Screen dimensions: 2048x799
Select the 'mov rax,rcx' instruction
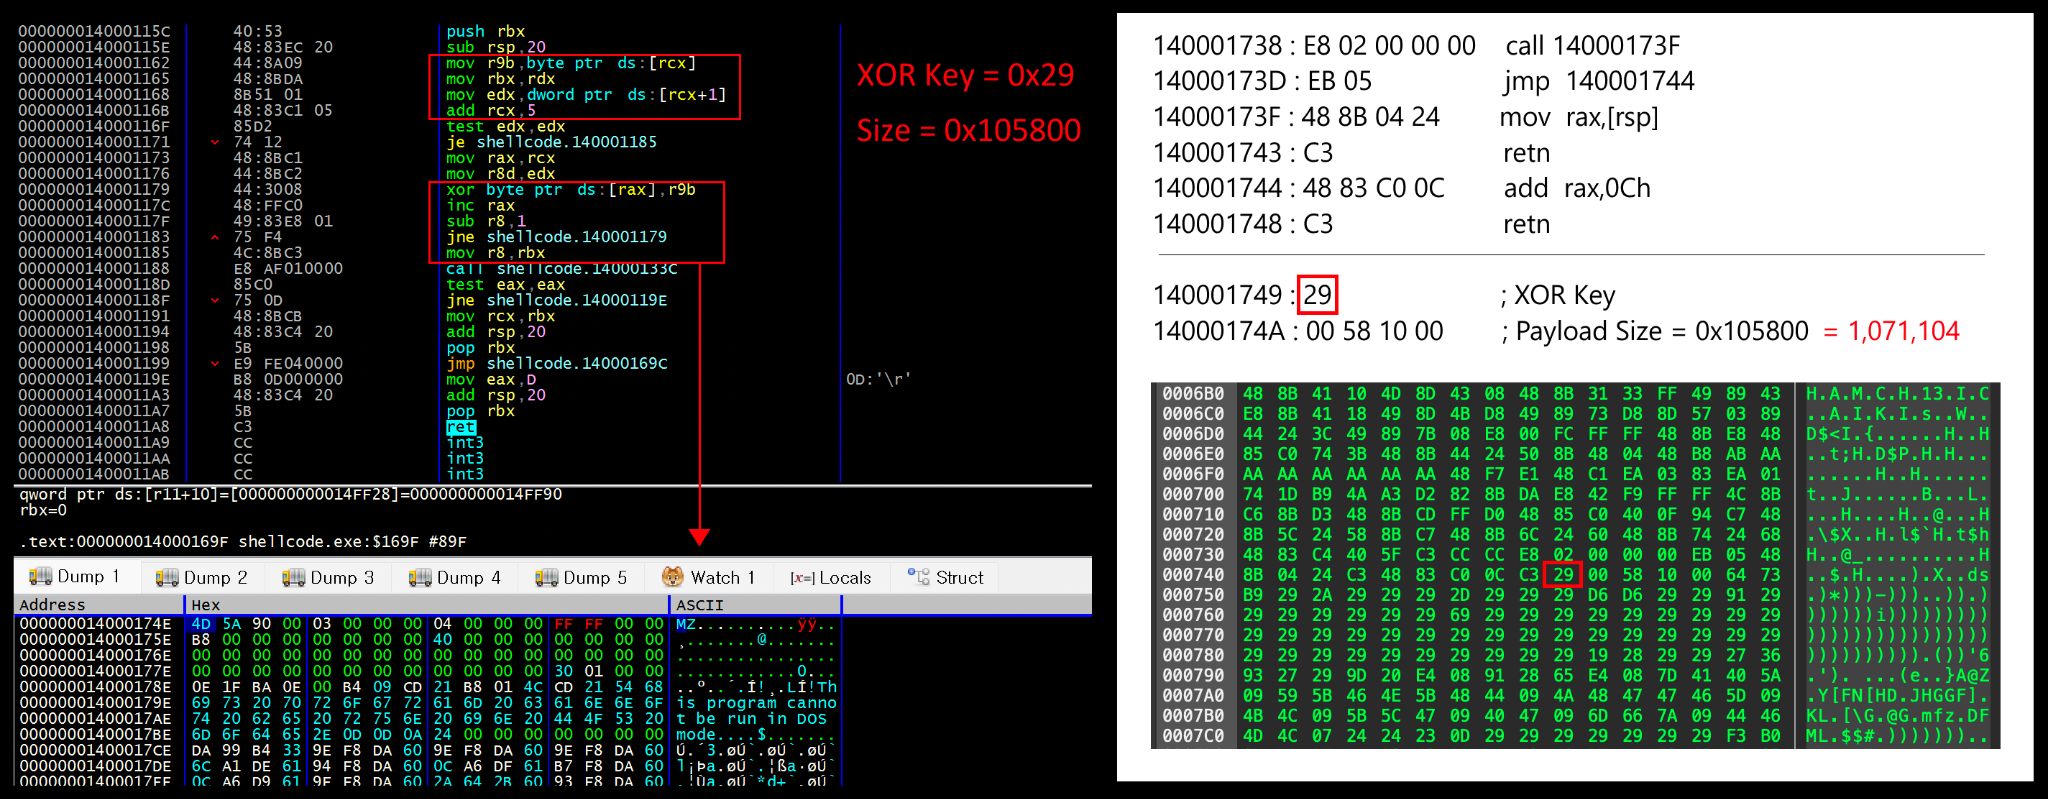501,158
